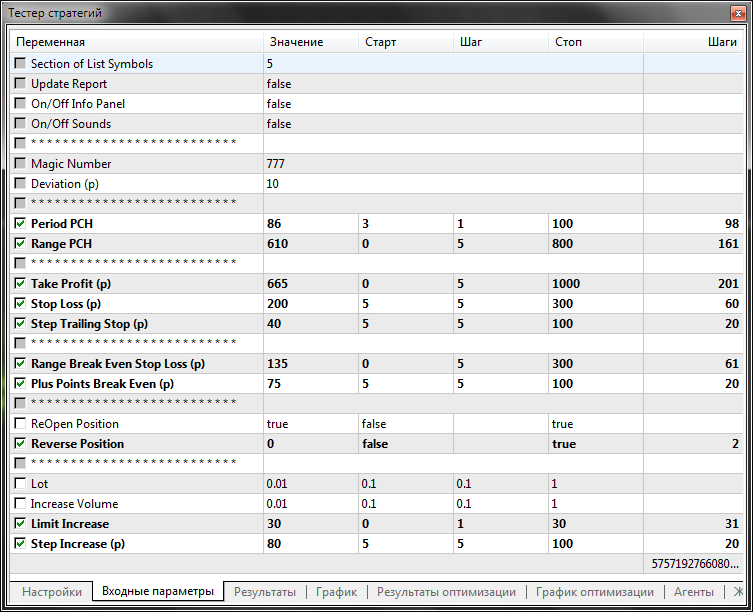
Task: Click the Значение column header
Action: [x=311, y=42]
